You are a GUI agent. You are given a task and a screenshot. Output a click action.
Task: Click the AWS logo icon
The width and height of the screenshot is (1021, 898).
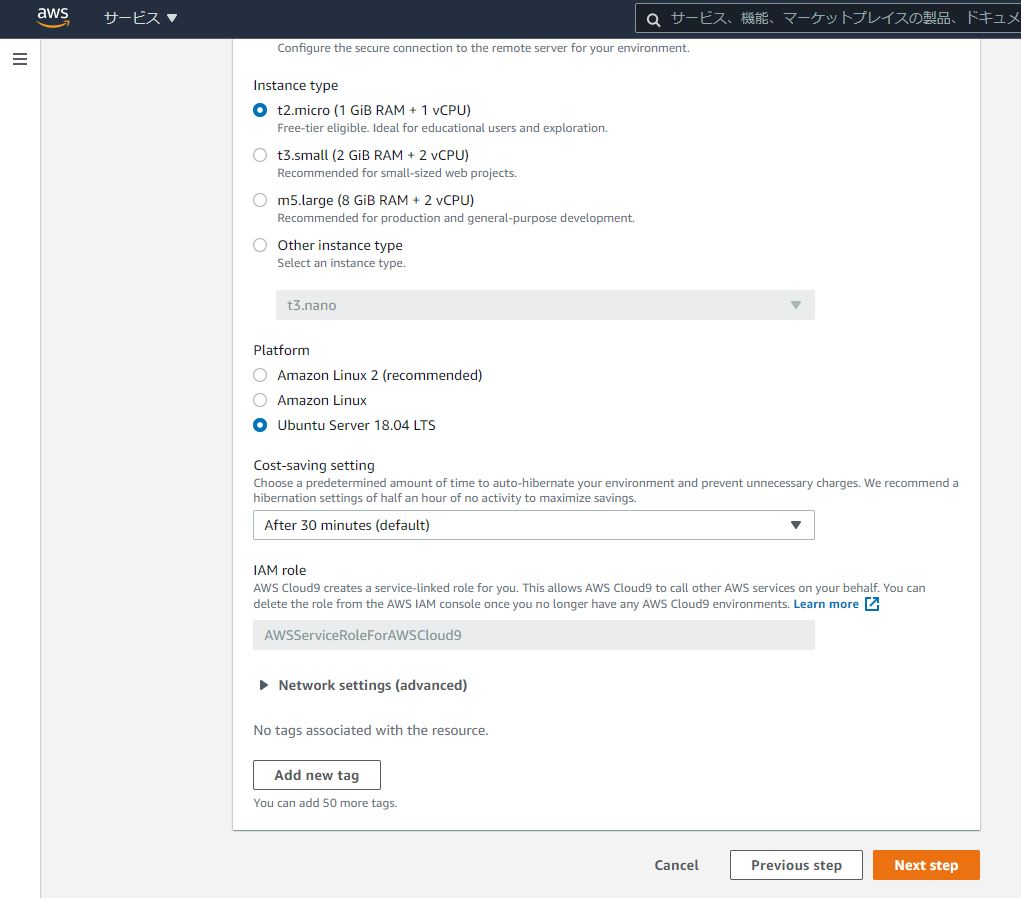click(x=53, y=17)
